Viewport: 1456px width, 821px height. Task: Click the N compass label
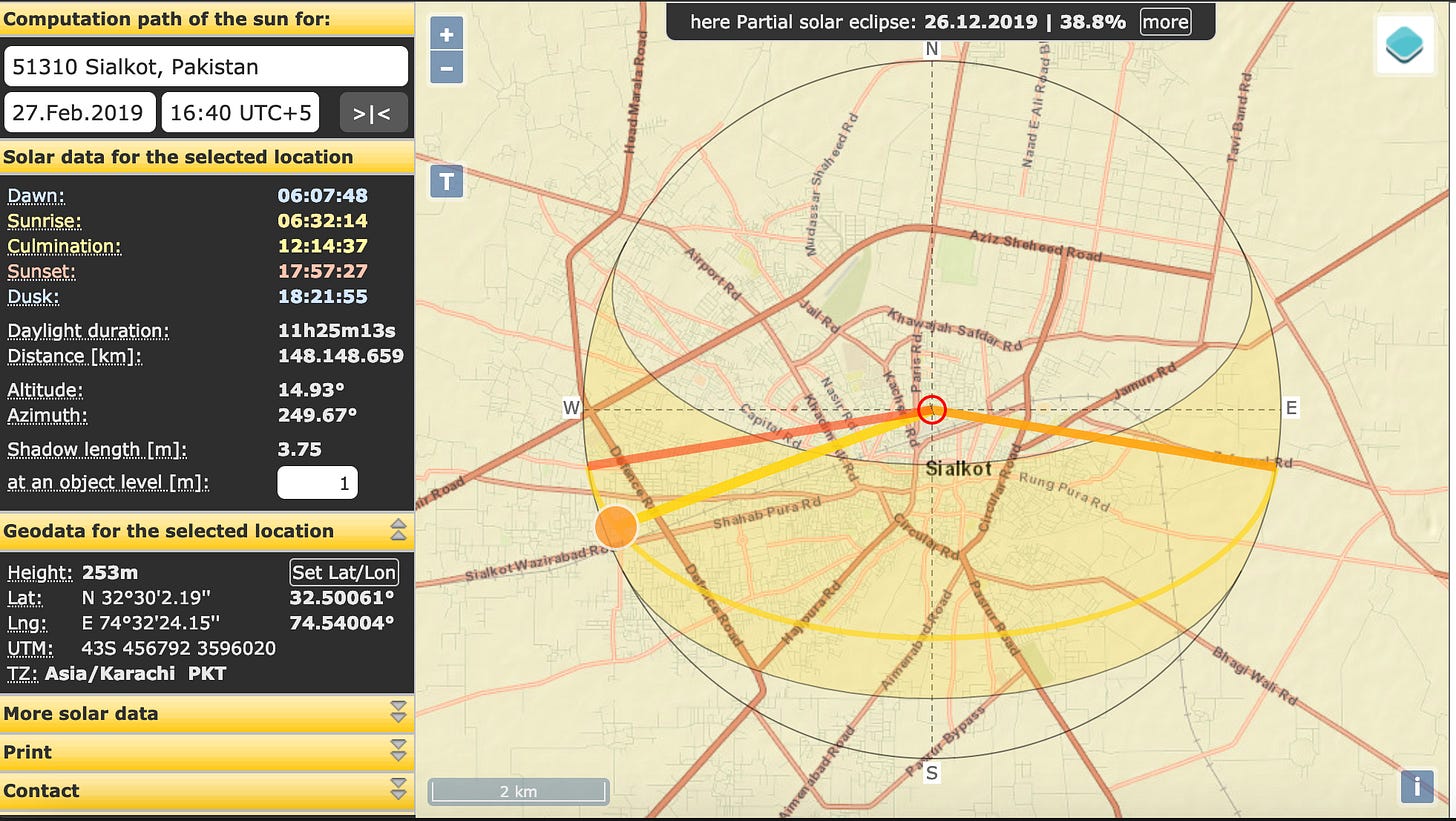coord(931,50)
